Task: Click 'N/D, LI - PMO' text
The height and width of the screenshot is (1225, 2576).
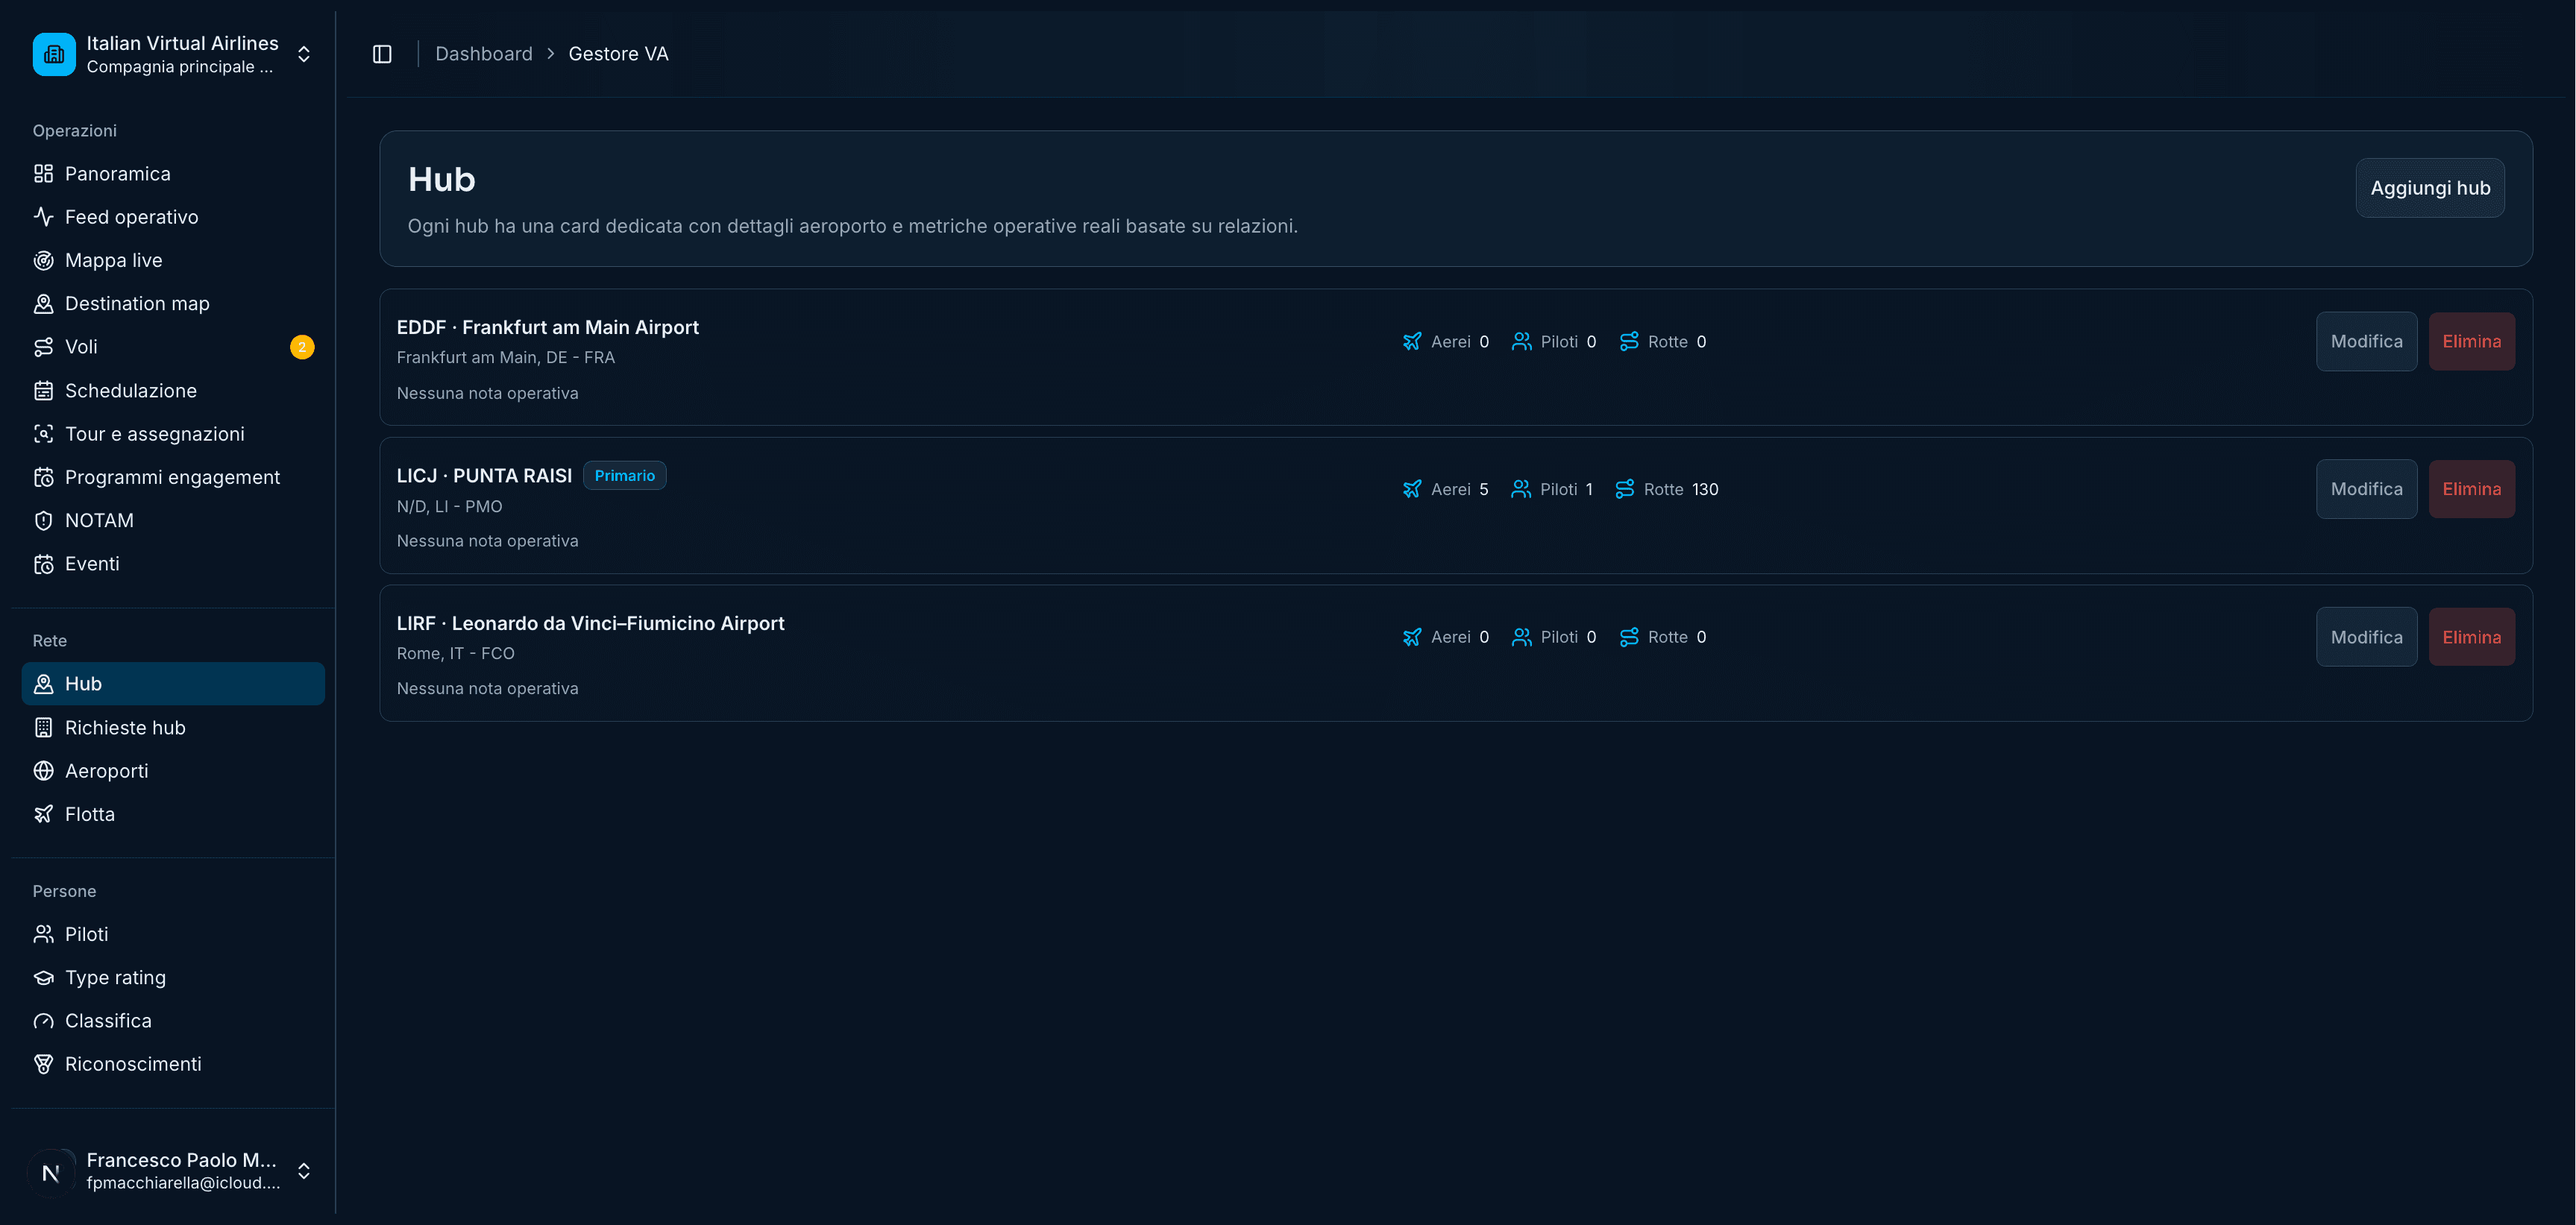Action: 449,506
